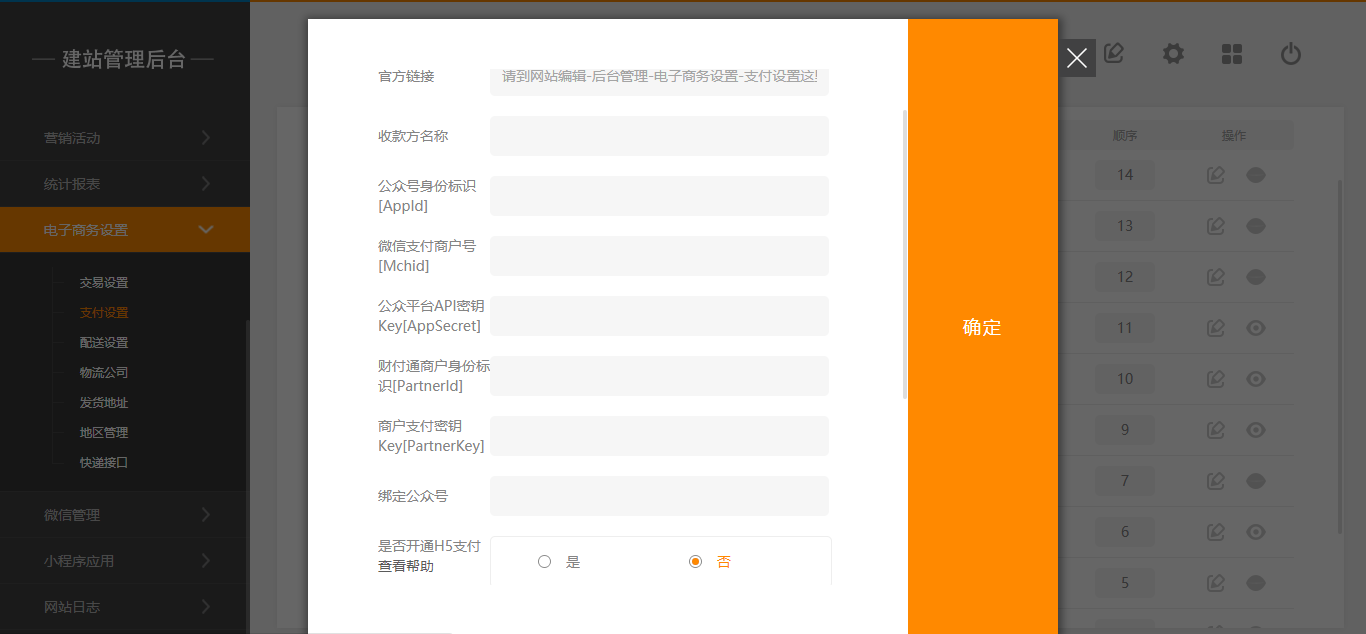Click the orange 确定 confirm button
The width and height of the screenshot is (1366, 634).
pos(982,327)
